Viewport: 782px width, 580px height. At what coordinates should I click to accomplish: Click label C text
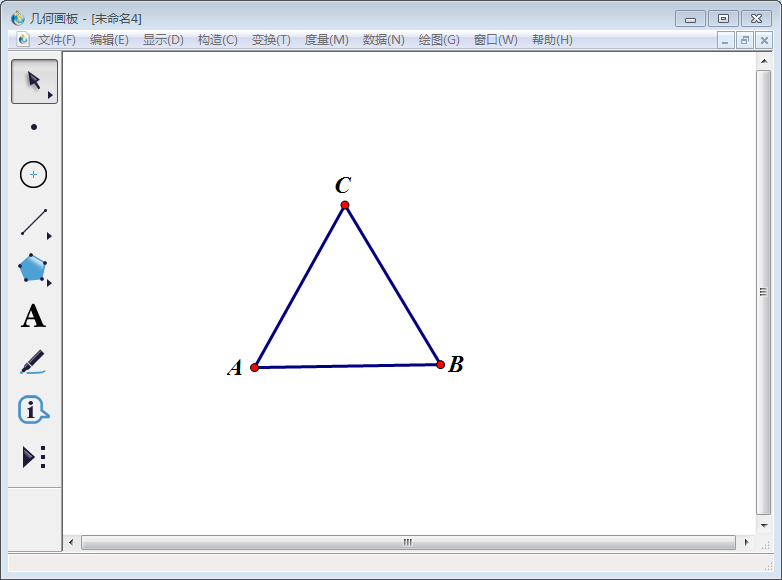click(343, 185)
